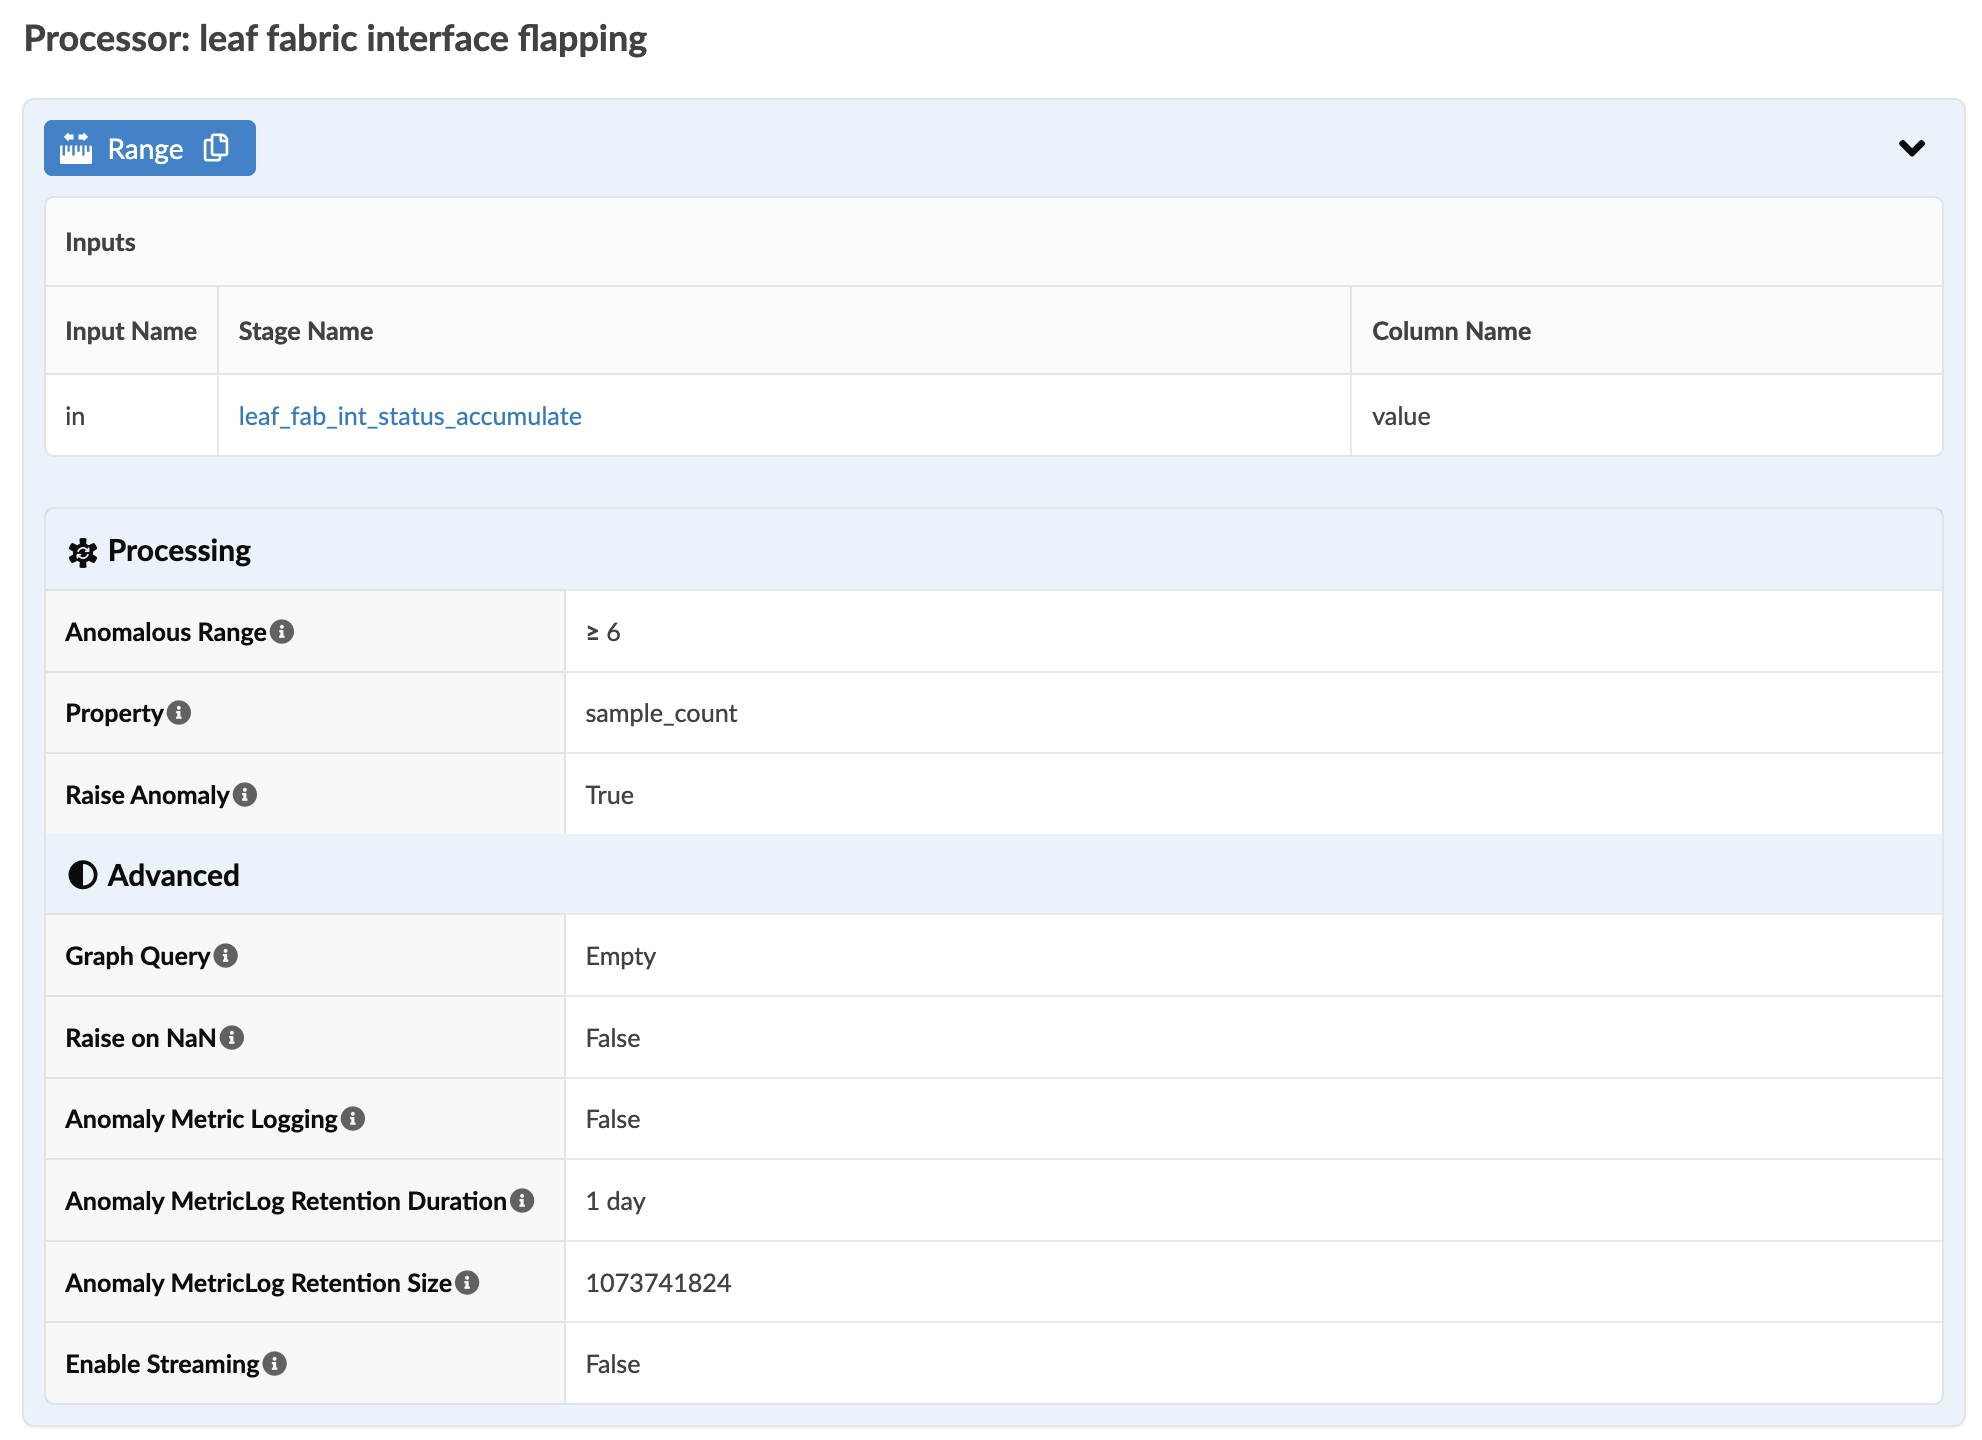This screenshot has height=1440, width=1982.
Task: Open the leaf_fab_int_status_accumulate stage link
Action: [409, 416]
